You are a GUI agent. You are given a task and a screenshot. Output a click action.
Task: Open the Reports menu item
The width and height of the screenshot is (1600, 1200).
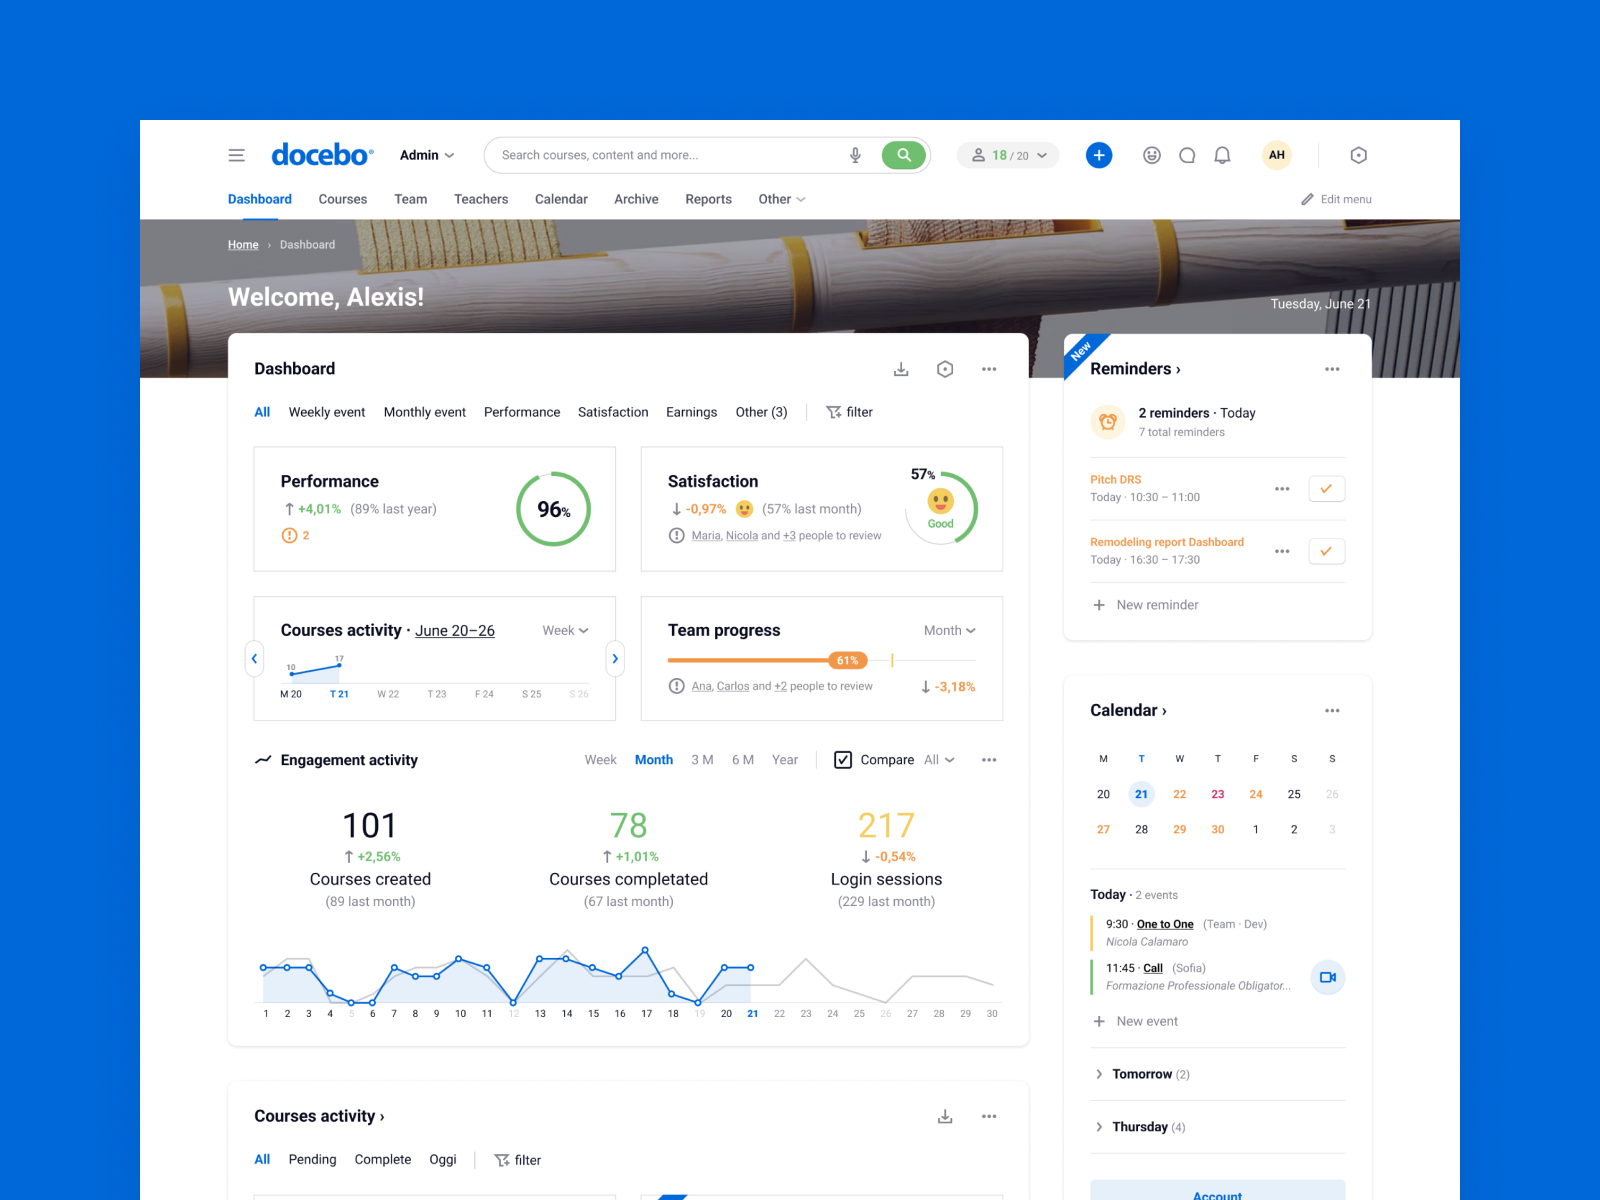click(x=708, y=199)
